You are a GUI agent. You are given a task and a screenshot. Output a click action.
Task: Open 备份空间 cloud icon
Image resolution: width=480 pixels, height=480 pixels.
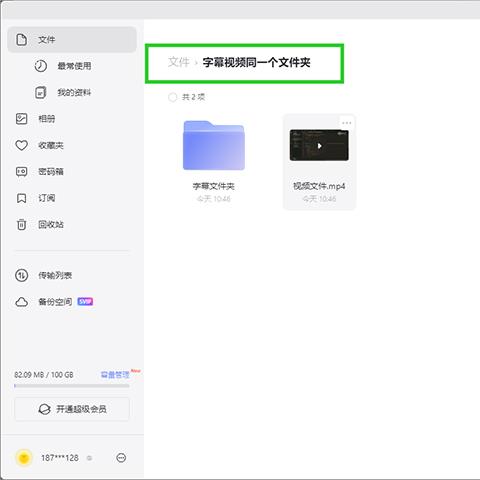(x=22, y=302)
